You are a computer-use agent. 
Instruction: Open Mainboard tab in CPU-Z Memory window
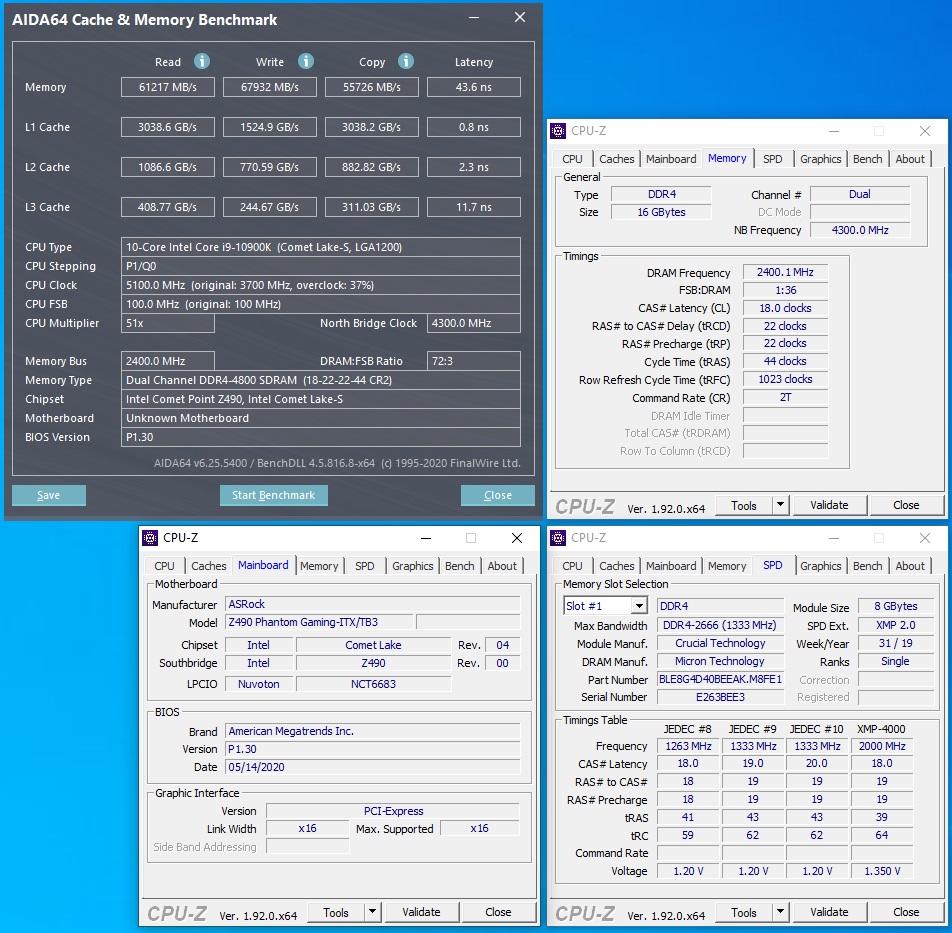click(x=671, y=159)
